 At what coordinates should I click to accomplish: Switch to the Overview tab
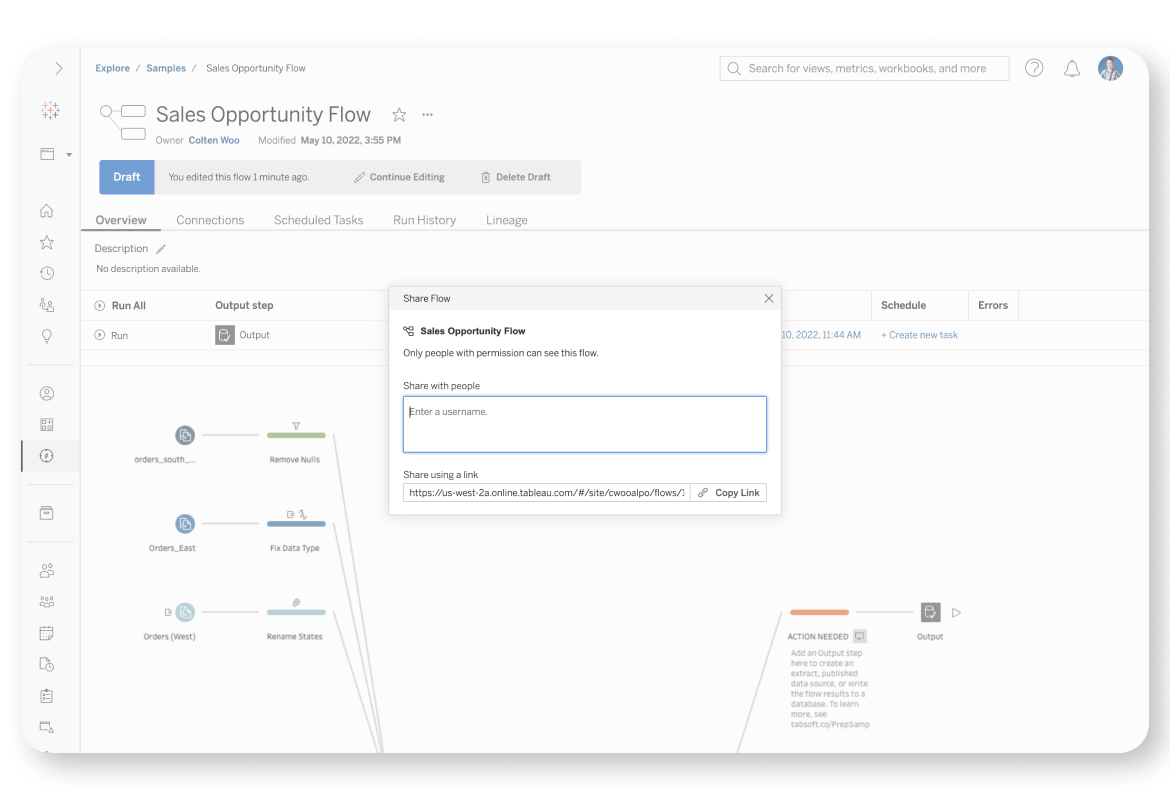coord(121,220)
